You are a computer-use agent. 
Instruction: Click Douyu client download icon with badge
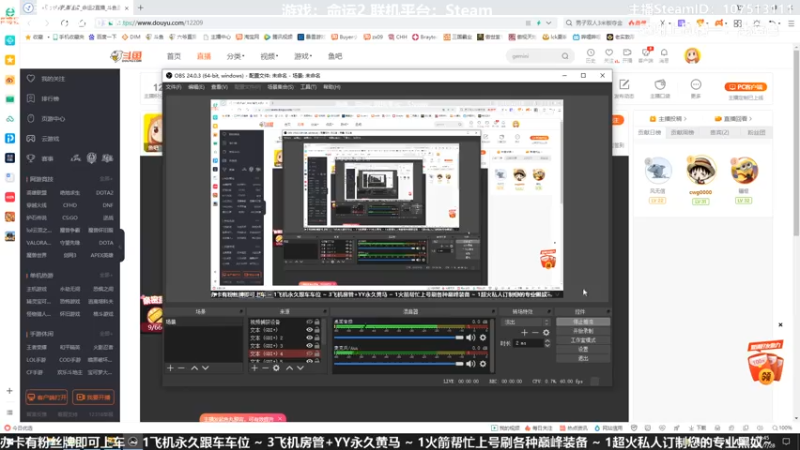pos(646,55)
